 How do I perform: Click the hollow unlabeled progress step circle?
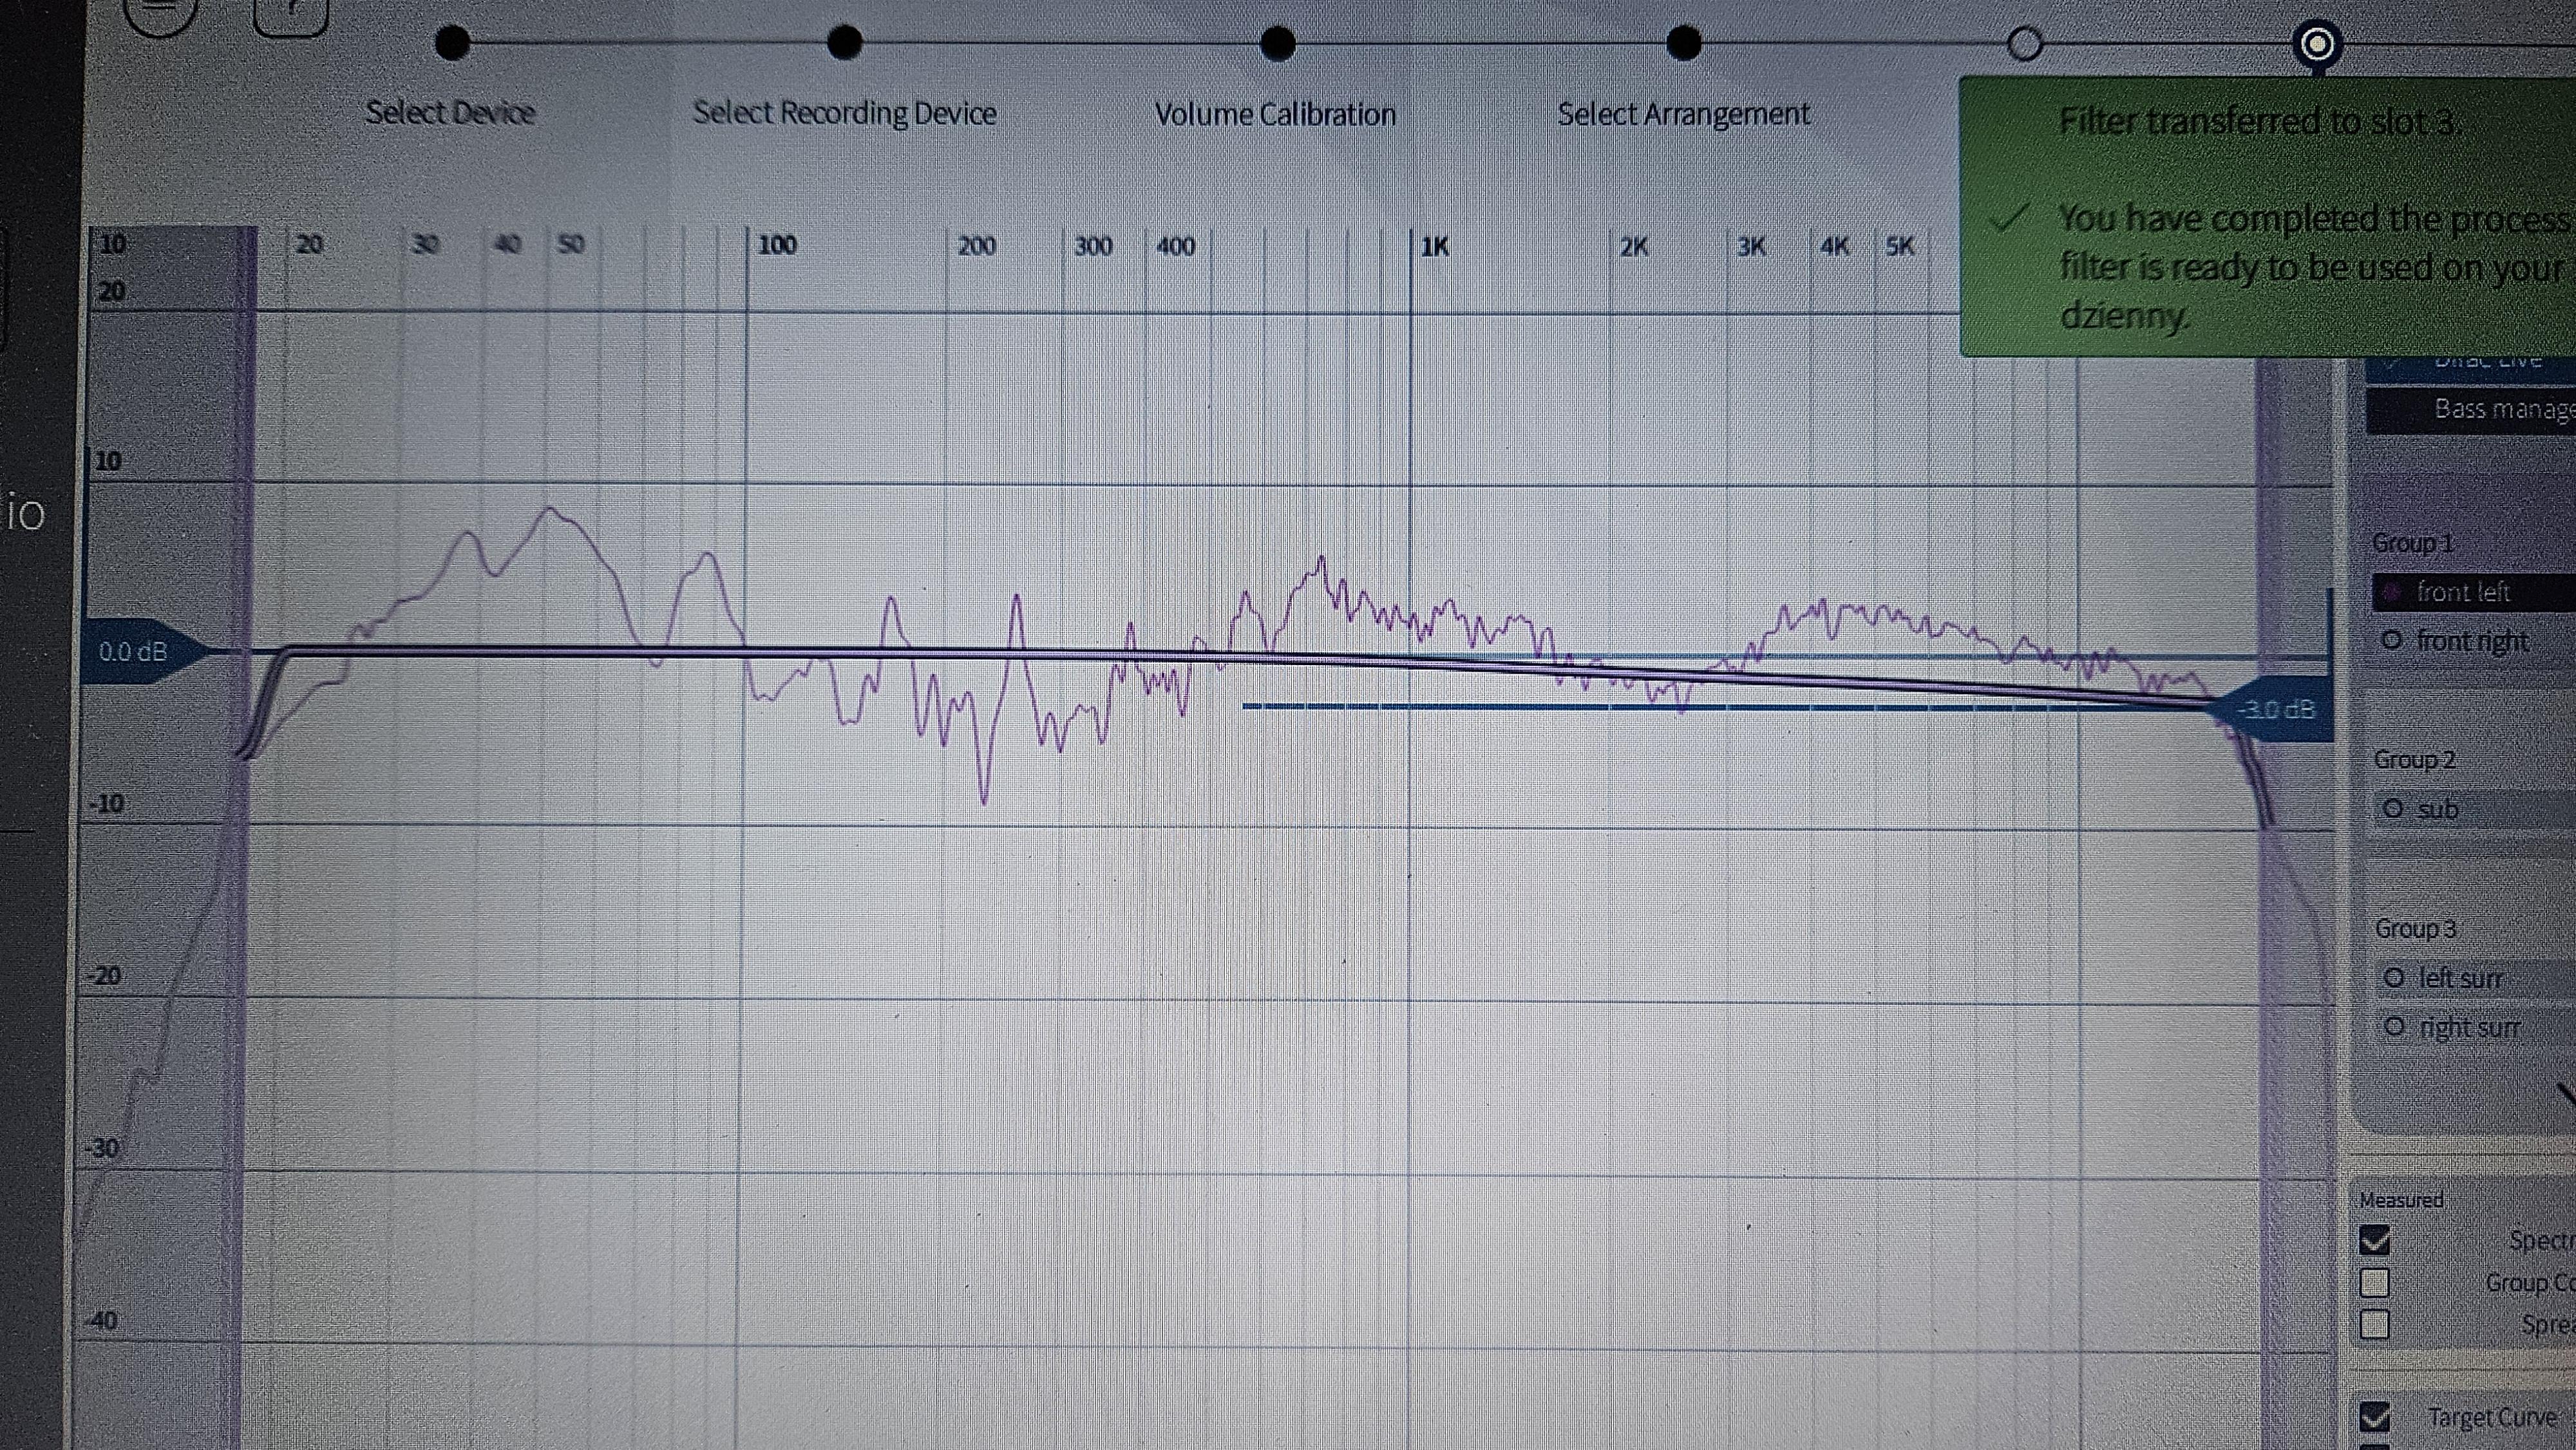2025,44
